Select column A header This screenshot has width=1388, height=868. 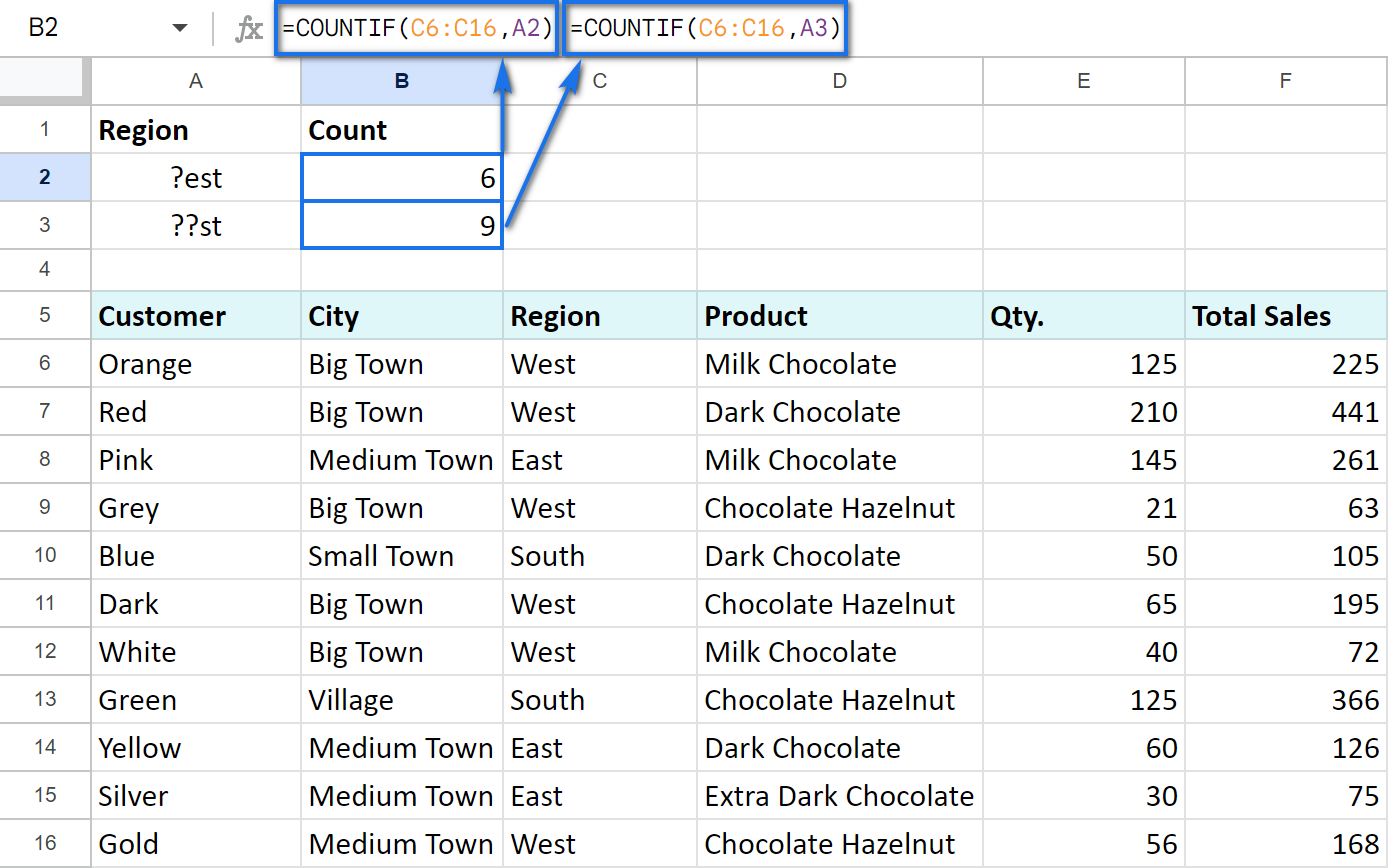tap(195, 81)
